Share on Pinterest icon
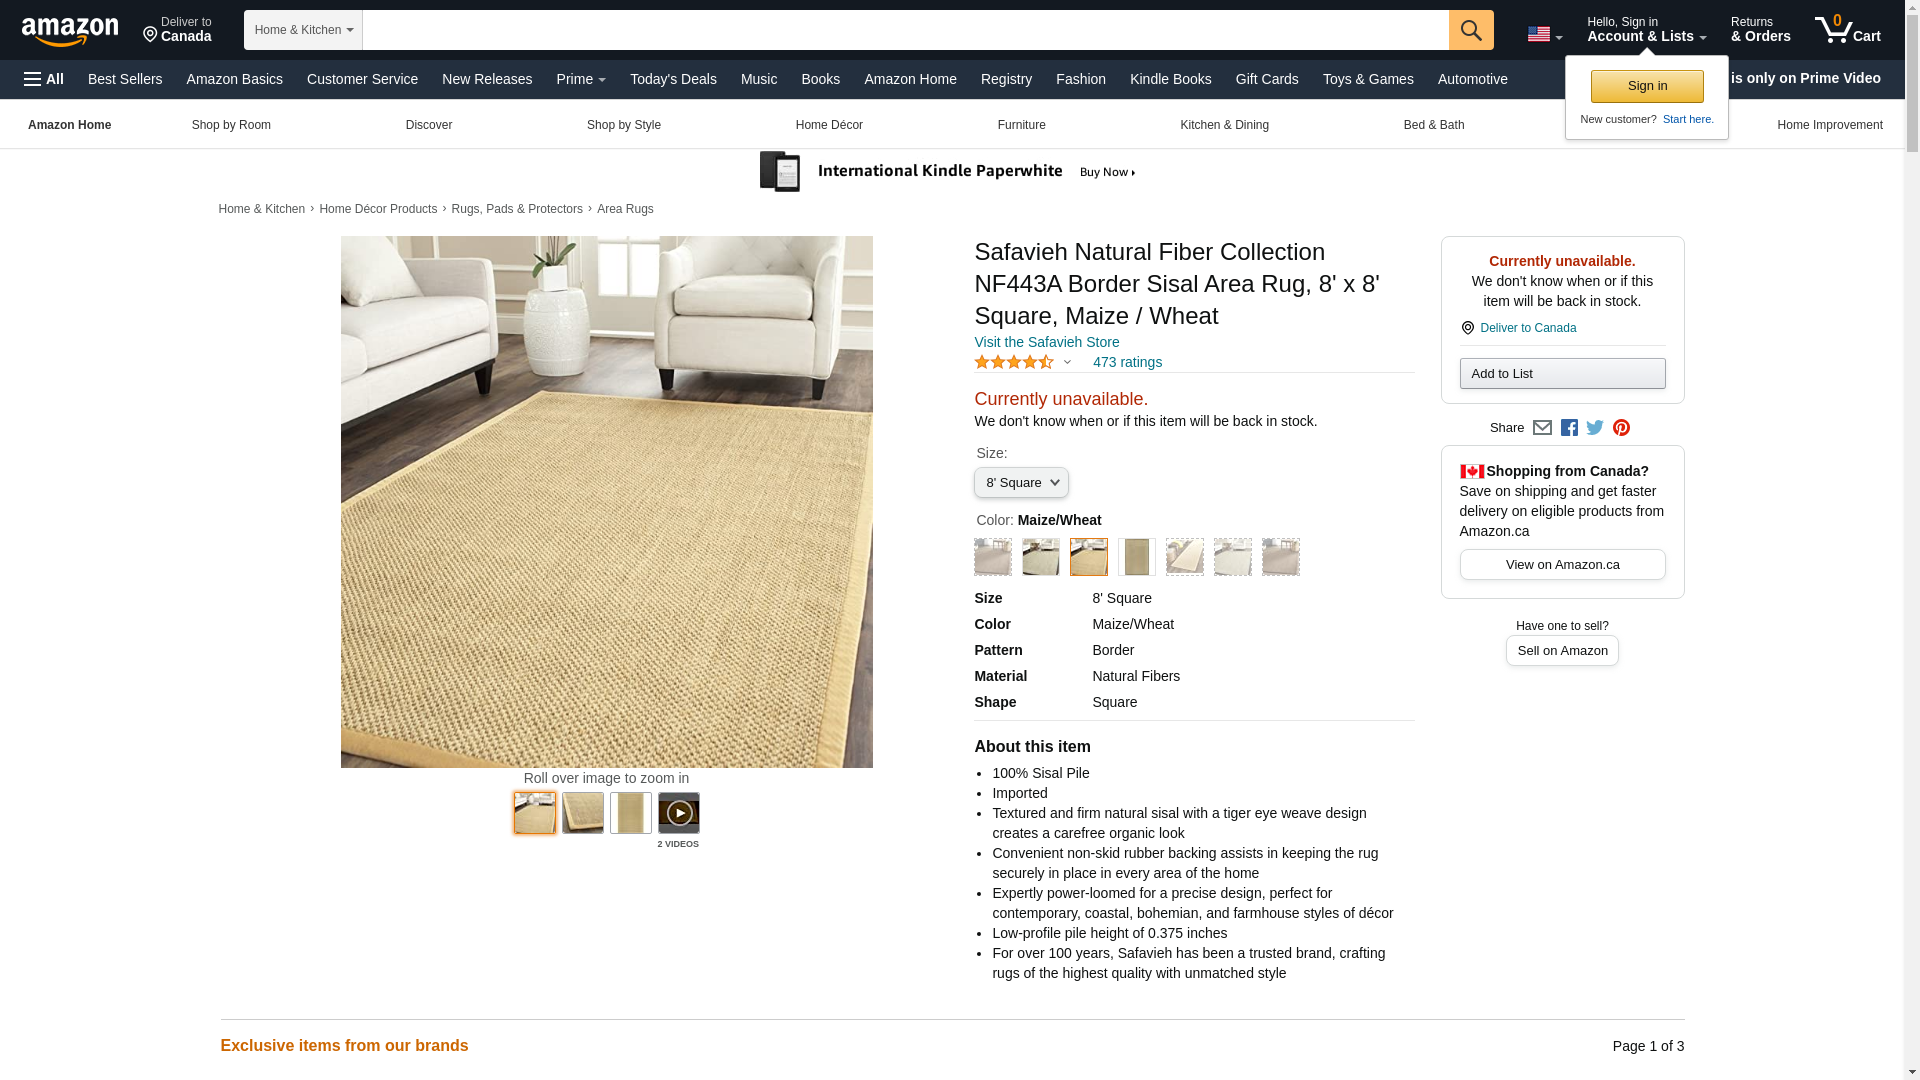Screen dimensions: 1920x1080 [x=1621, y=428]
